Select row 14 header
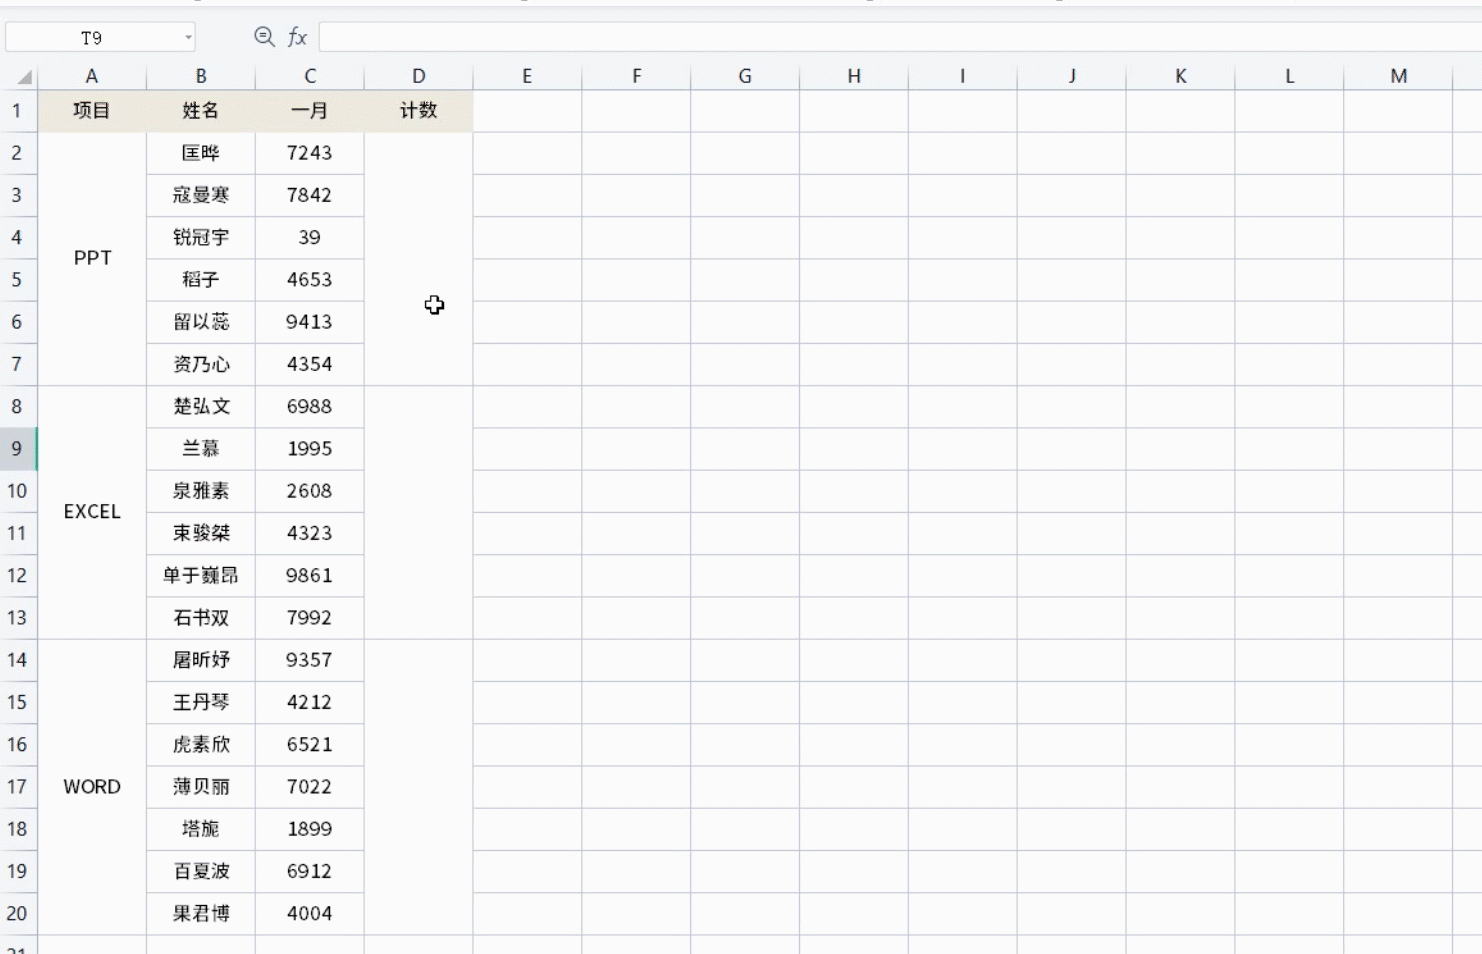 tap(18, 660)
